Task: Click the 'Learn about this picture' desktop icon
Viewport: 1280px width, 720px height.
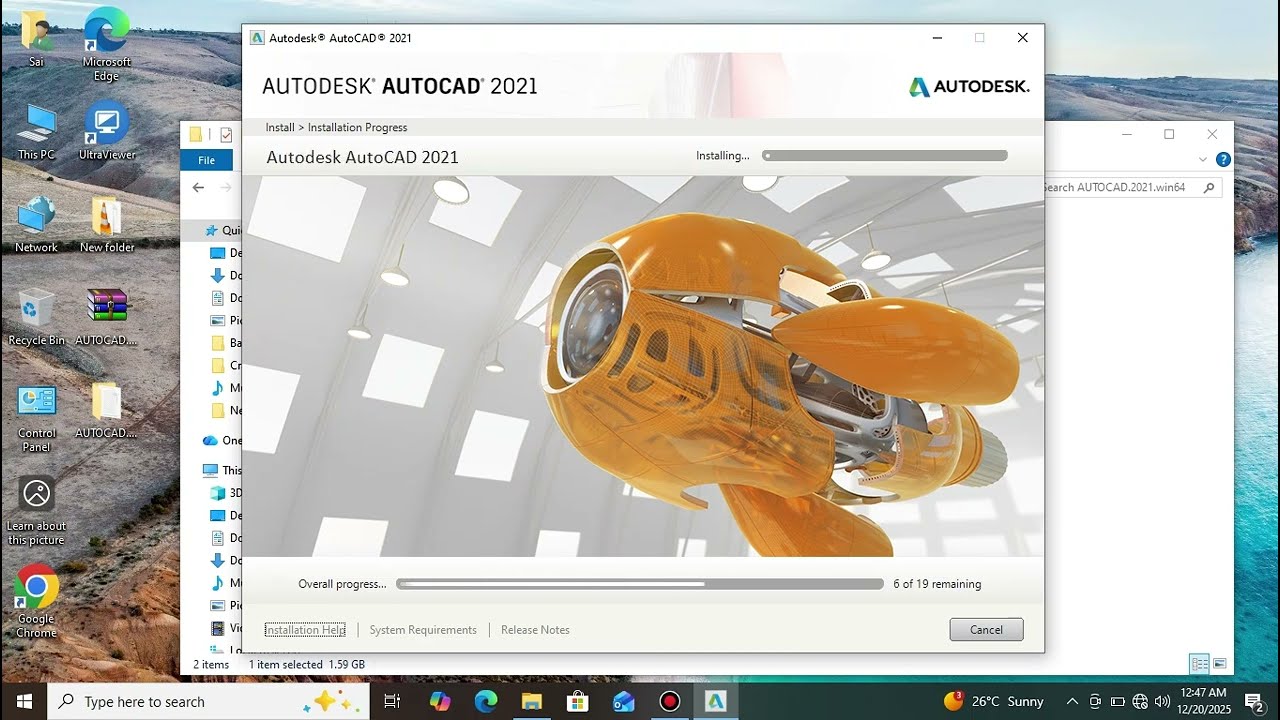Action: [36, 510]
